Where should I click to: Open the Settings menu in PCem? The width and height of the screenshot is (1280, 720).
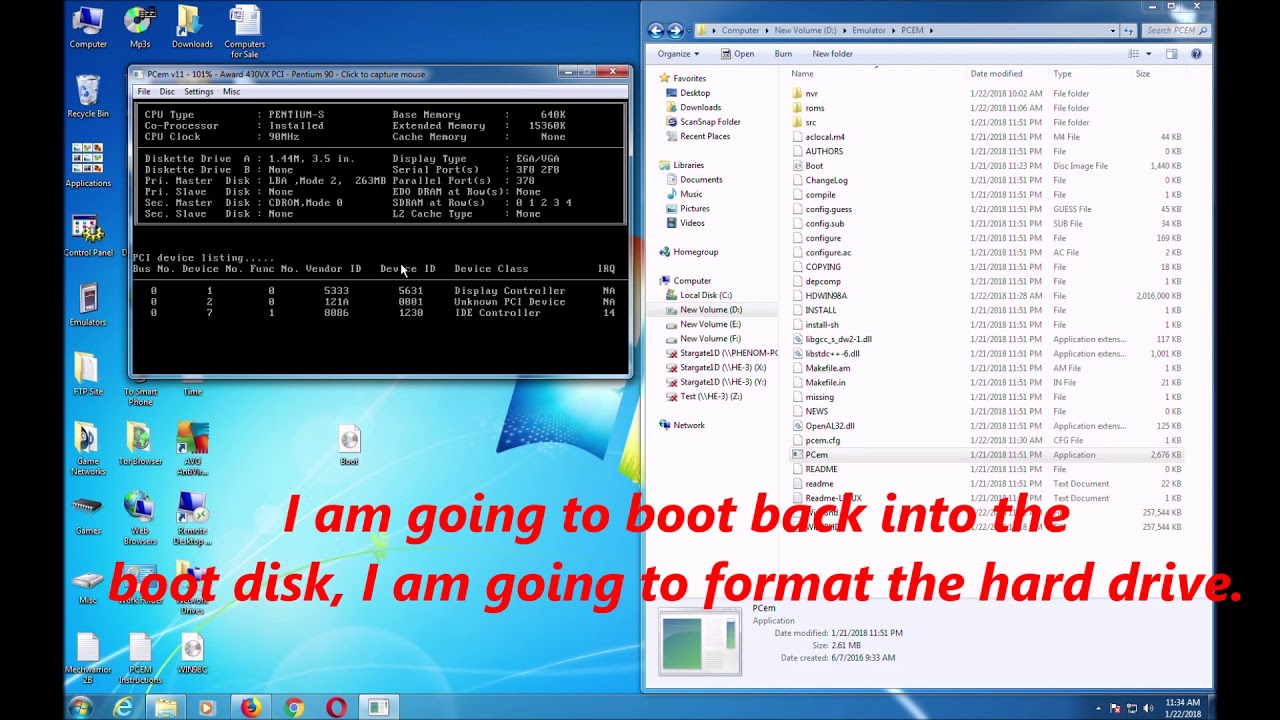(198, 92)
